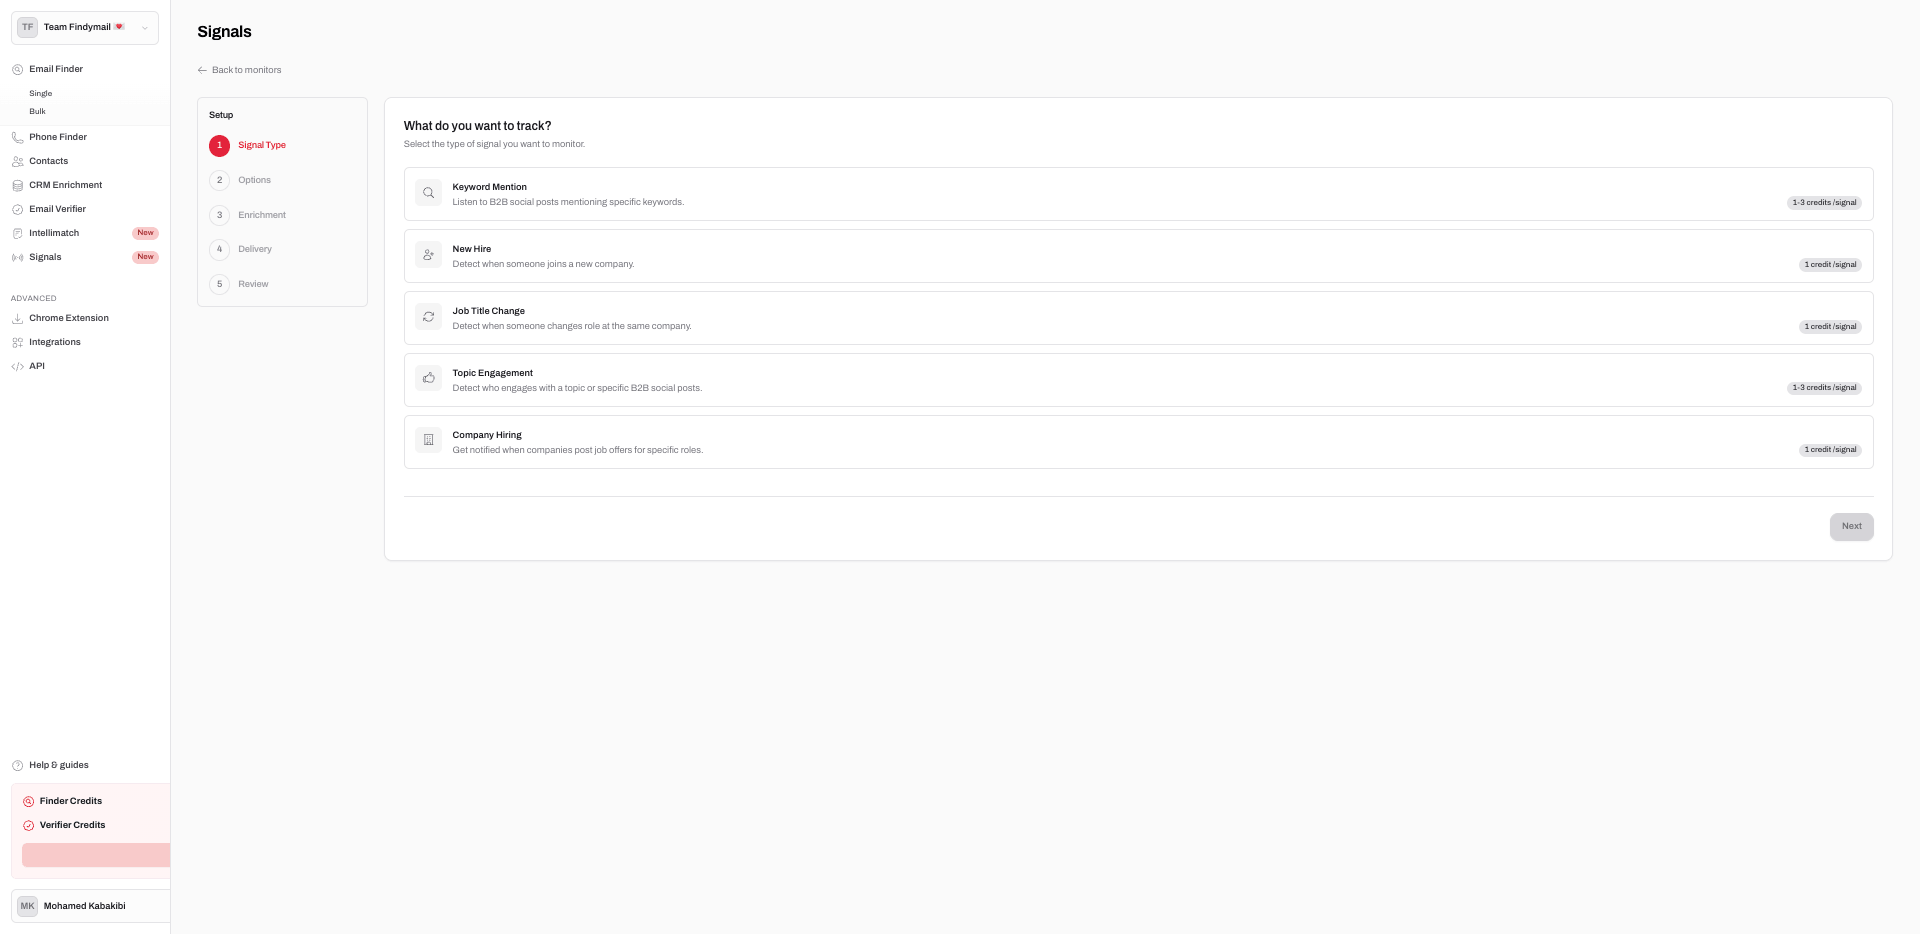The height and width of the screenshot is (934, 1920).
Task: Expand the Team Findymail dropdown chevron
Action: pos(145,28)
